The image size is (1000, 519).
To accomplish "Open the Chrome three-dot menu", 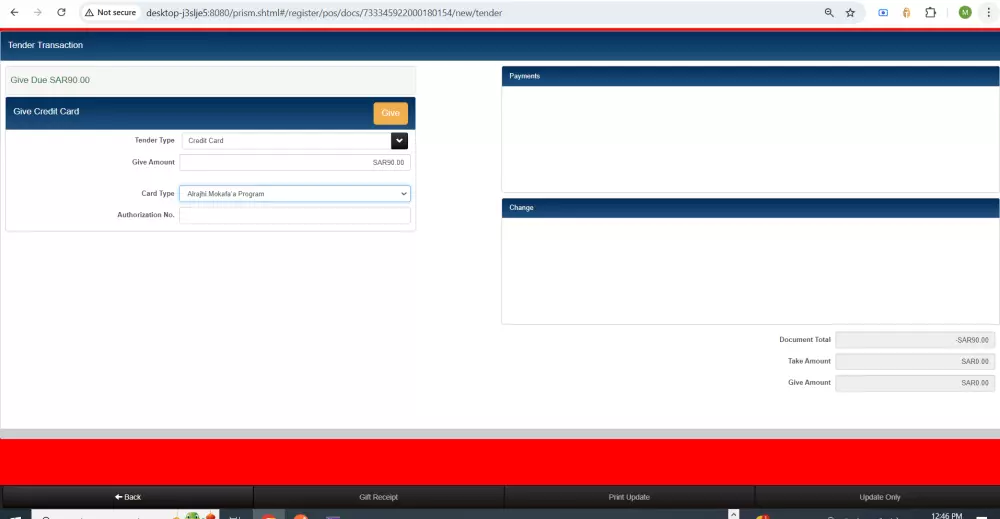I will (989, 12).
